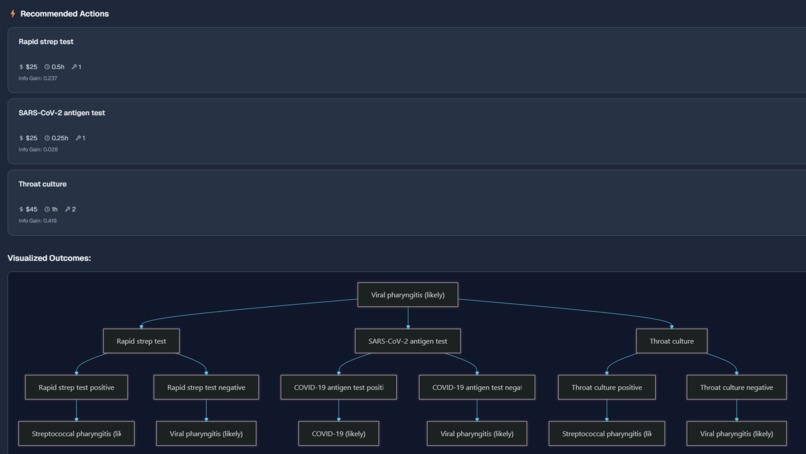
Task: Click Info Gain 0.237 text
Action: [x=38, y=78]
